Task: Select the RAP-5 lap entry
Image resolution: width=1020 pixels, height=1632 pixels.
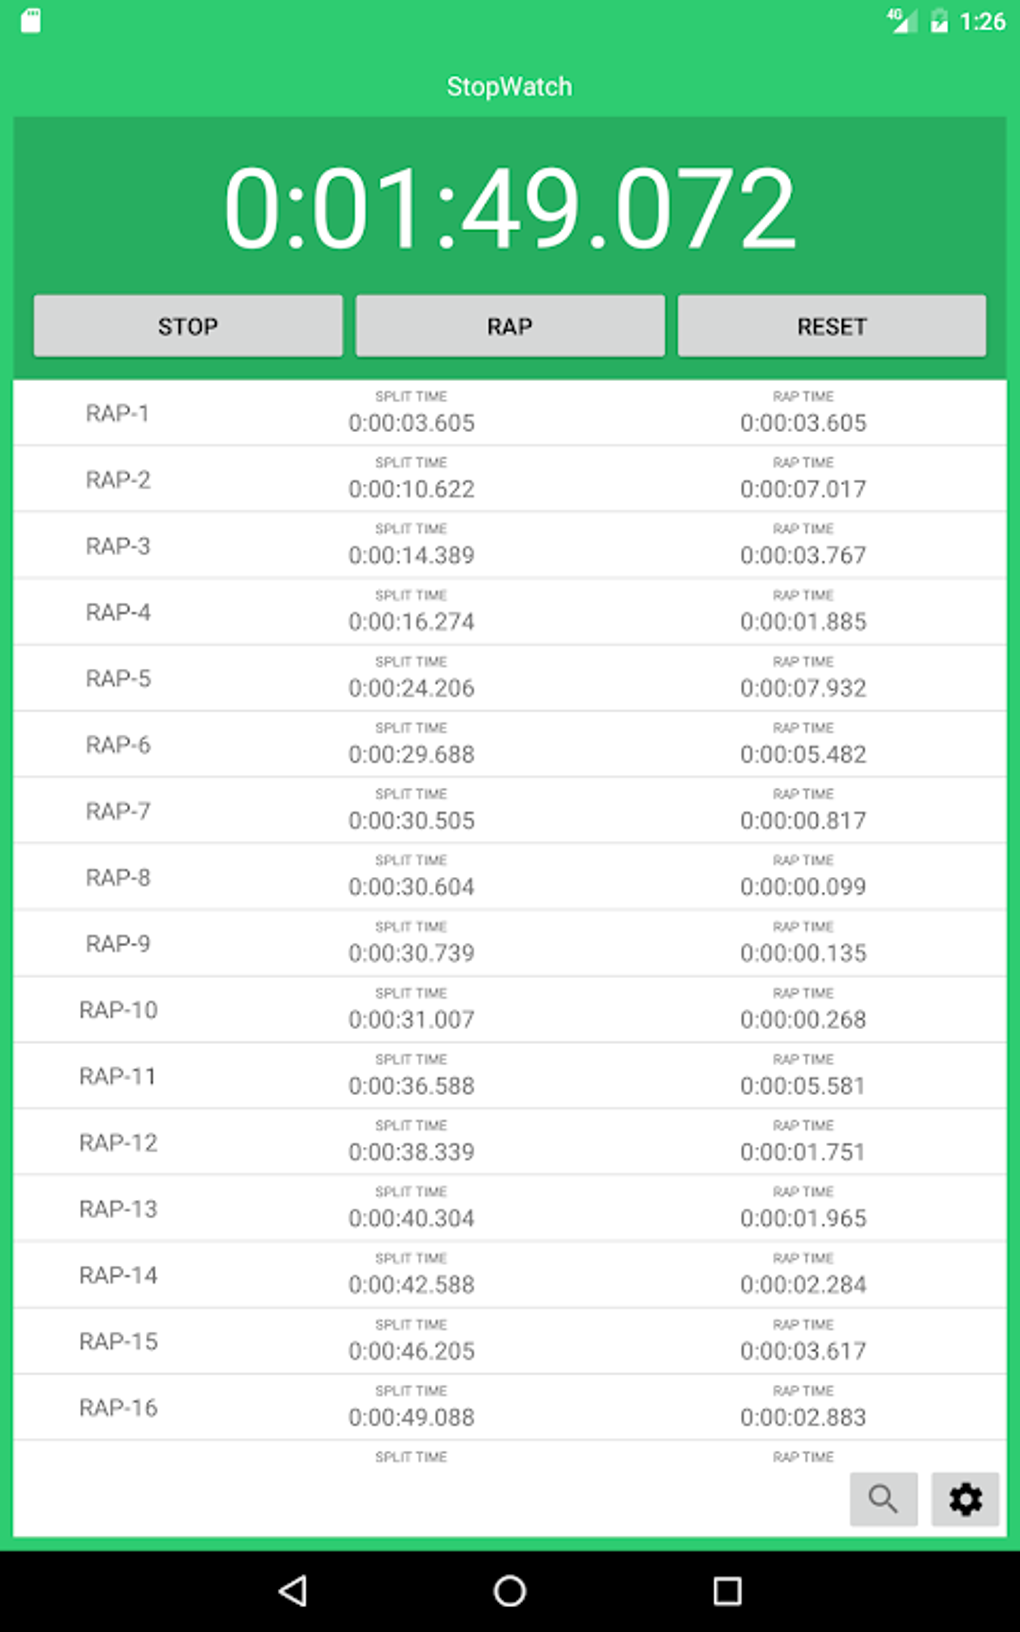Action: [510, 678]
